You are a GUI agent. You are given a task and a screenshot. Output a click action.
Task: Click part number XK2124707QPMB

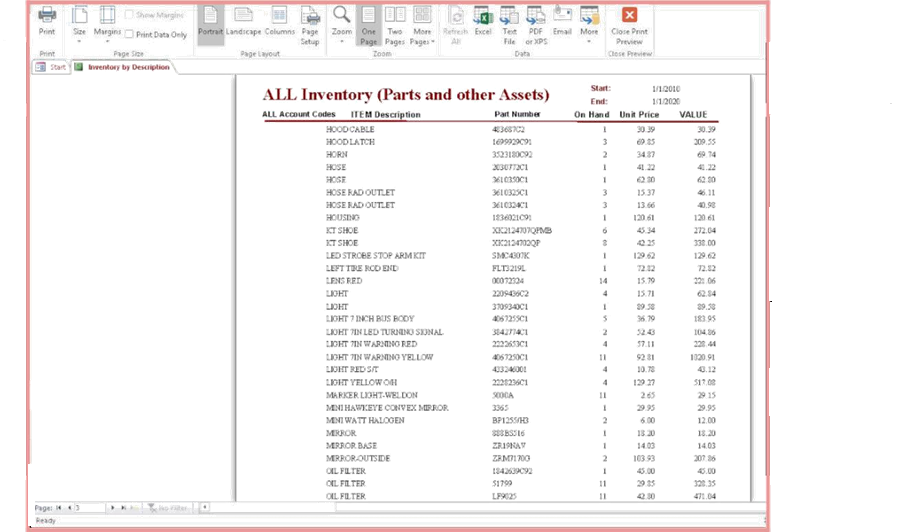tap(522, 231)
